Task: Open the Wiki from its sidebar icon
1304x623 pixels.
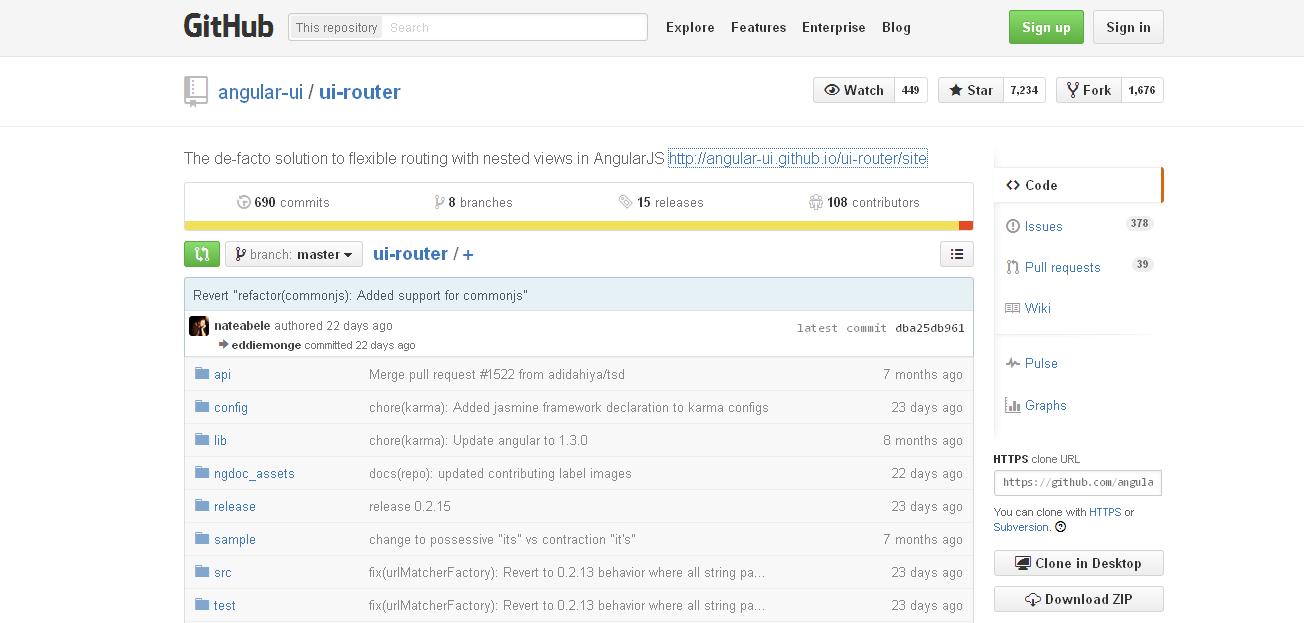Action: (1013, 308)
